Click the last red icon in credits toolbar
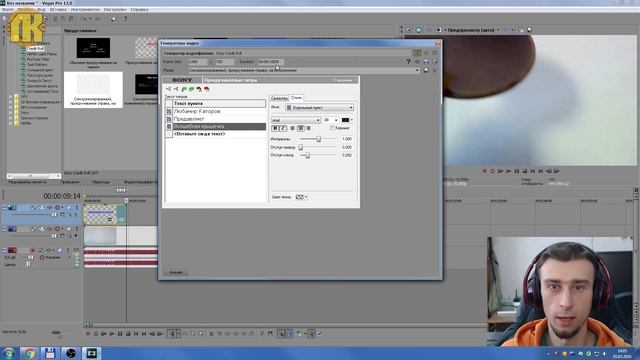Screen dimensions: 640x360 pyautogui.click(x=207, y=89)
